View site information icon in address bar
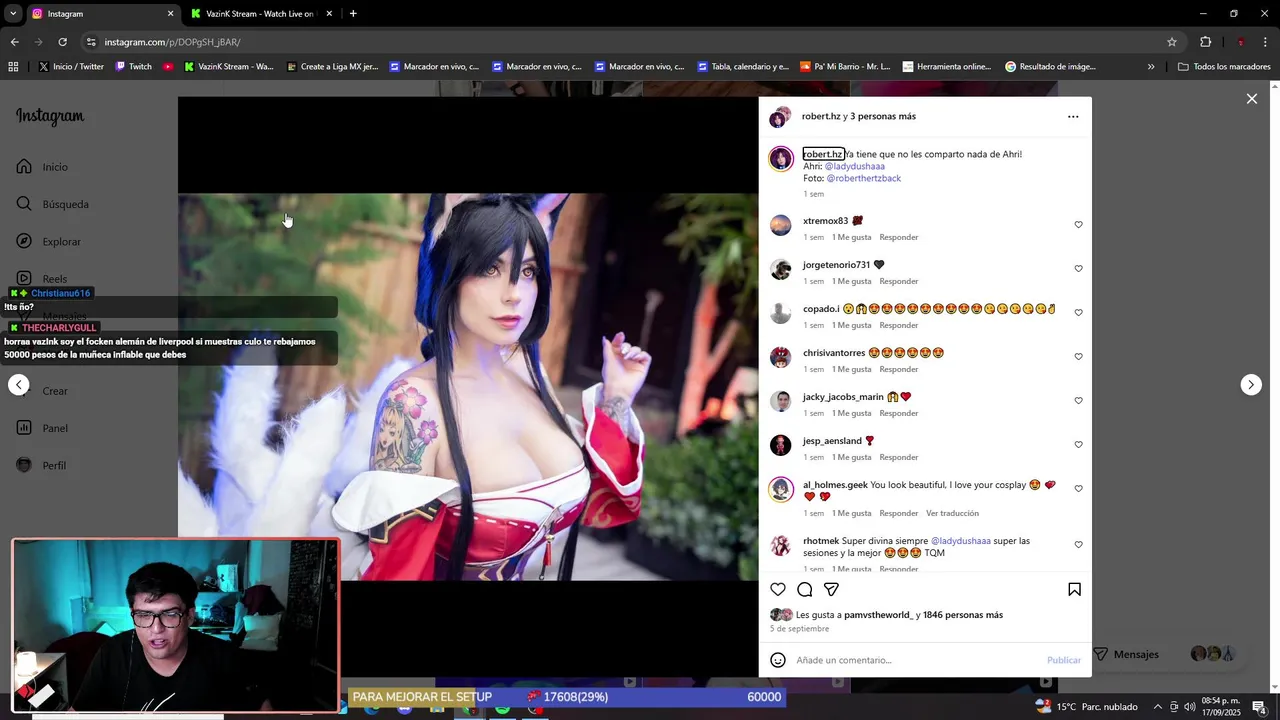The height and width of the screenshot is (720, 1280). pos(91,42)
